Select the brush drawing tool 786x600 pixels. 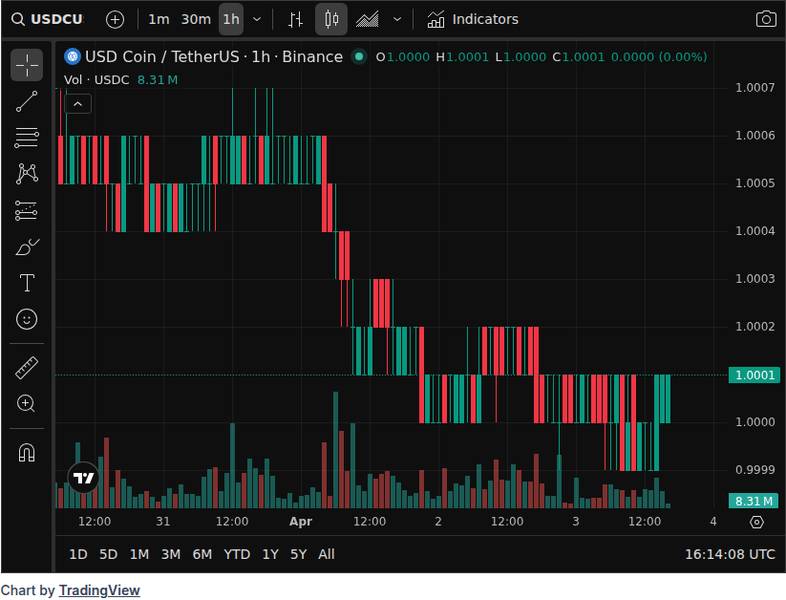pyautogui.click(x=27, y=247)
